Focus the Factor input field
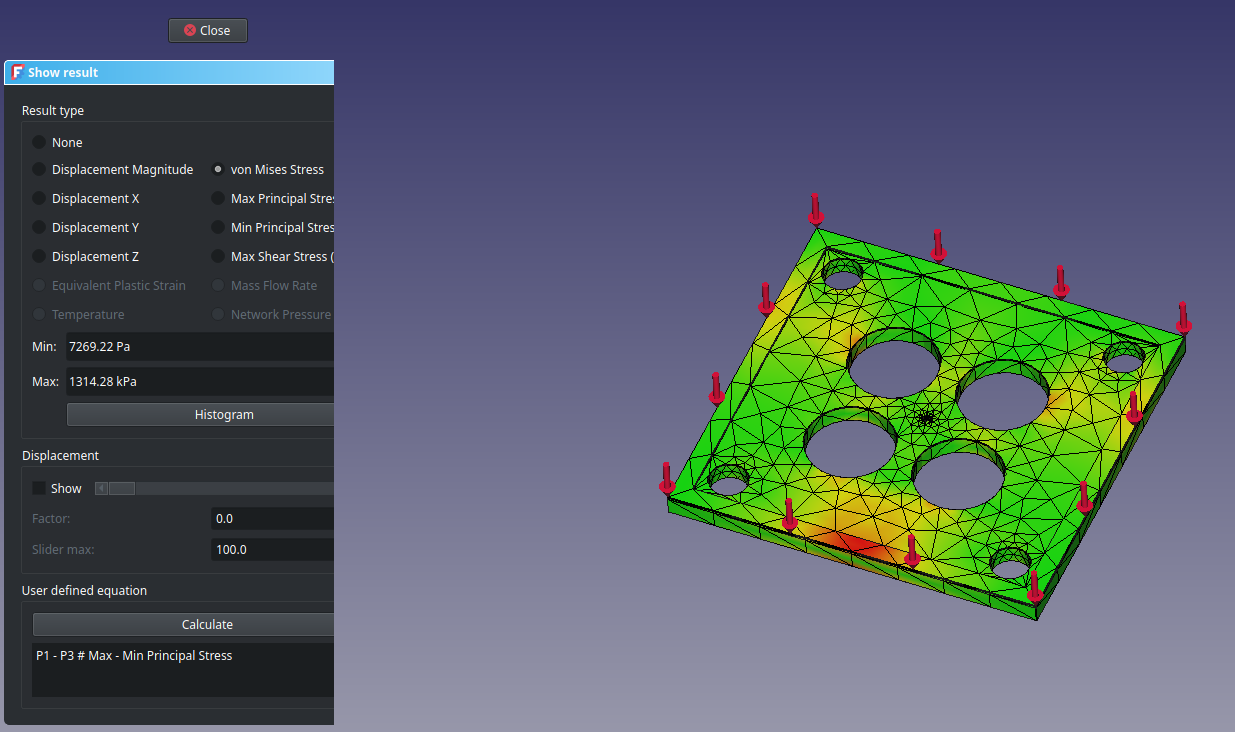The height and width of the screenshot is (732, 1235). click(271, 519)
